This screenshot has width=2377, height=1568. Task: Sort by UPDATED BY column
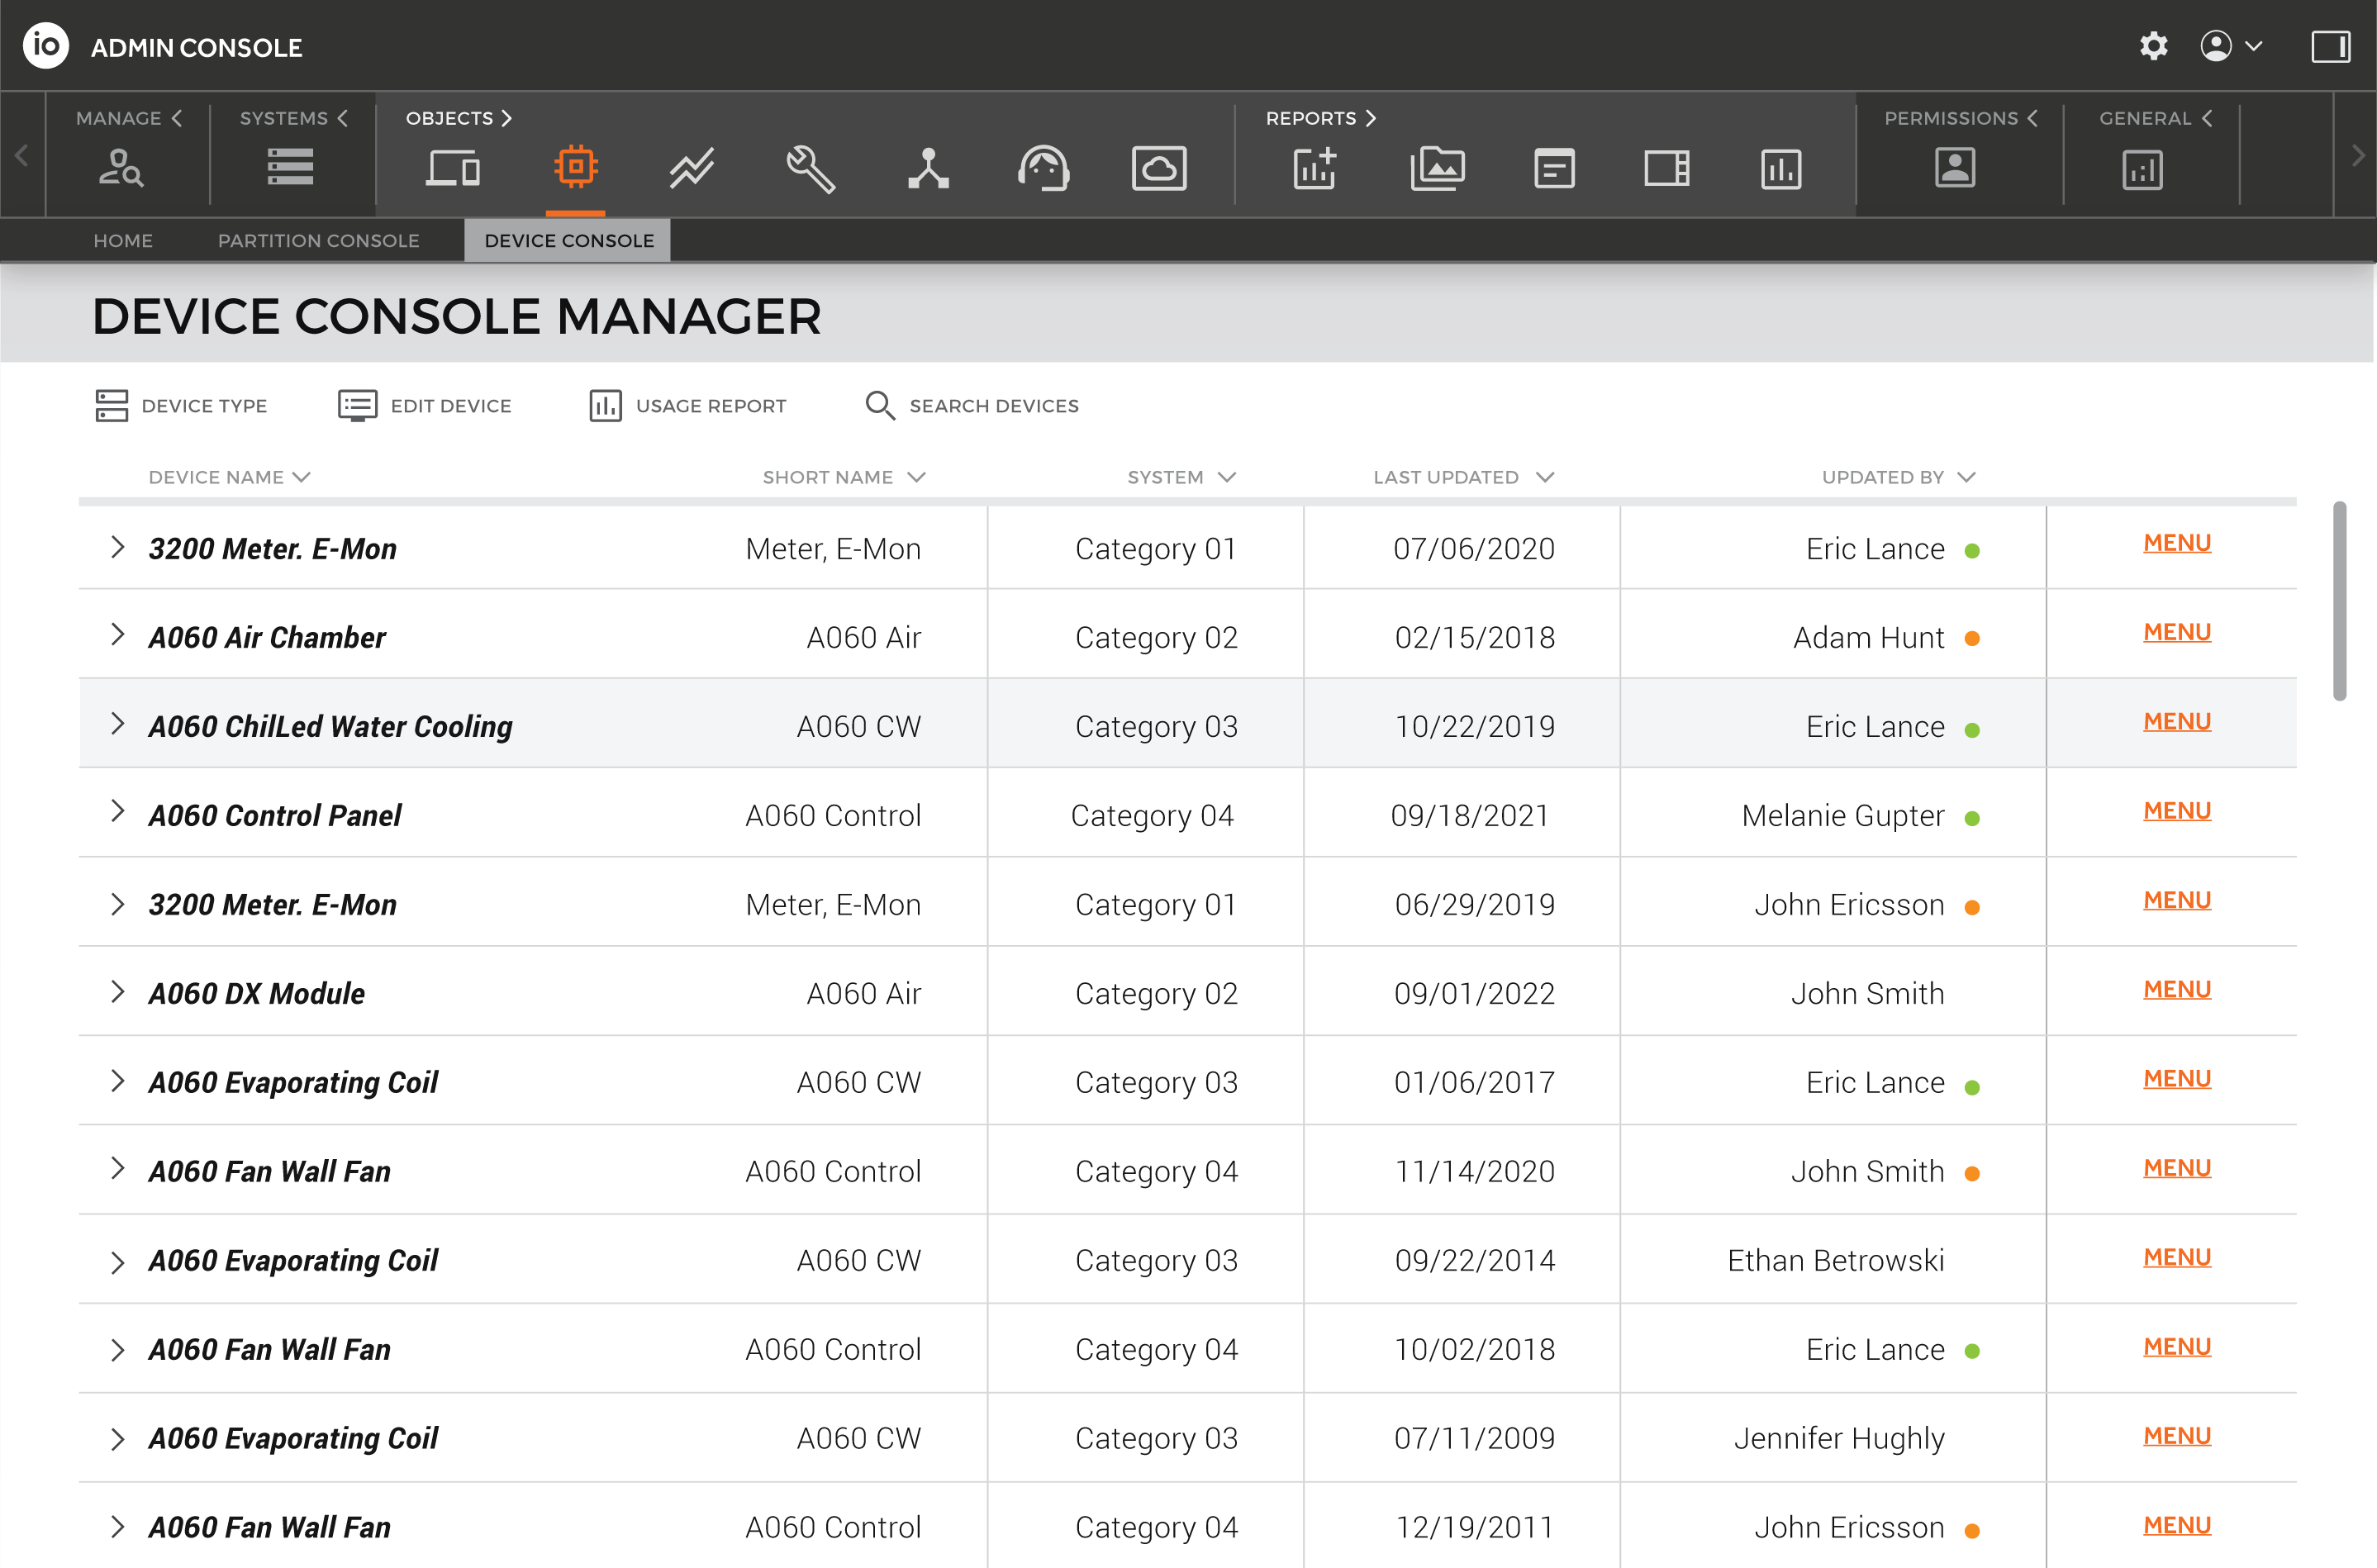point(1898,477)
